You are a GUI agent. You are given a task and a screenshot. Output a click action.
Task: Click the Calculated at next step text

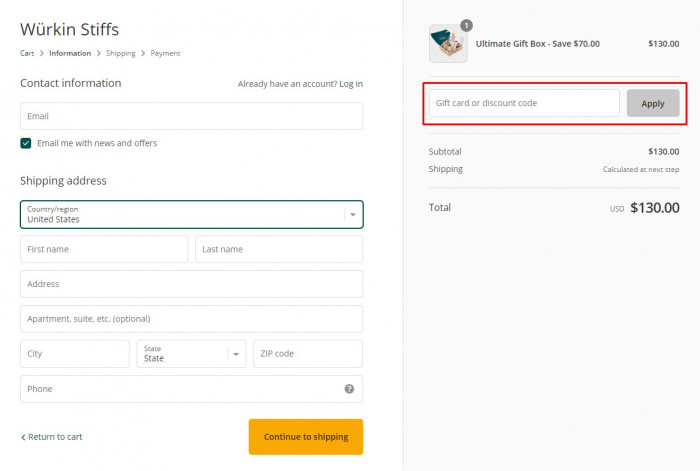pos(641,169)
